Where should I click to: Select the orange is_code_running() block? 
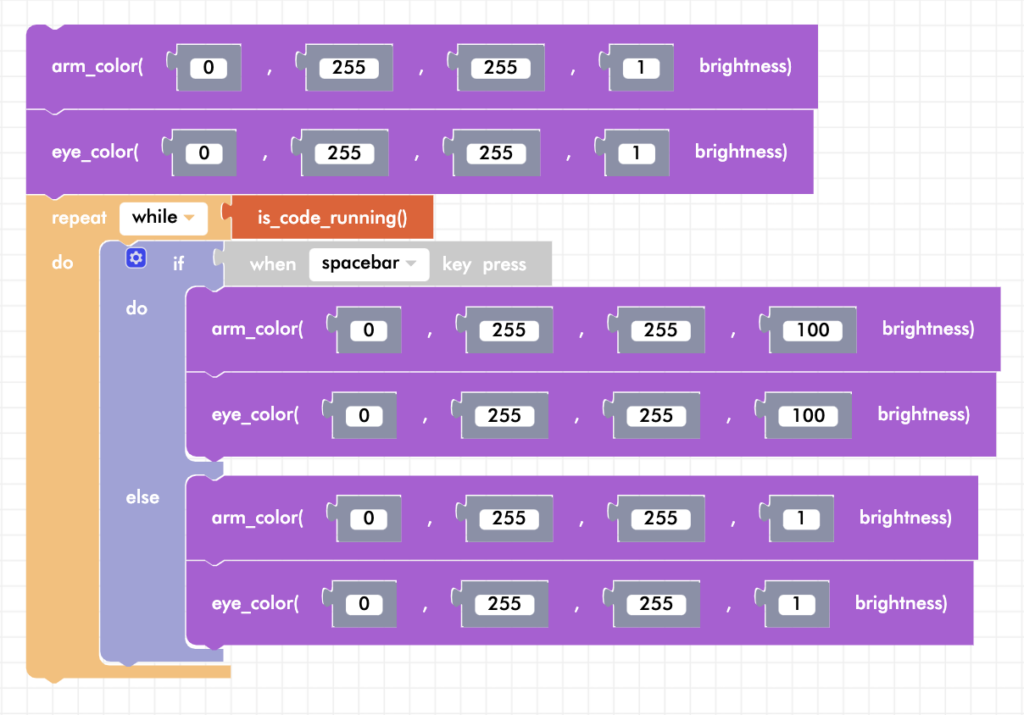(x=332, y=217)
